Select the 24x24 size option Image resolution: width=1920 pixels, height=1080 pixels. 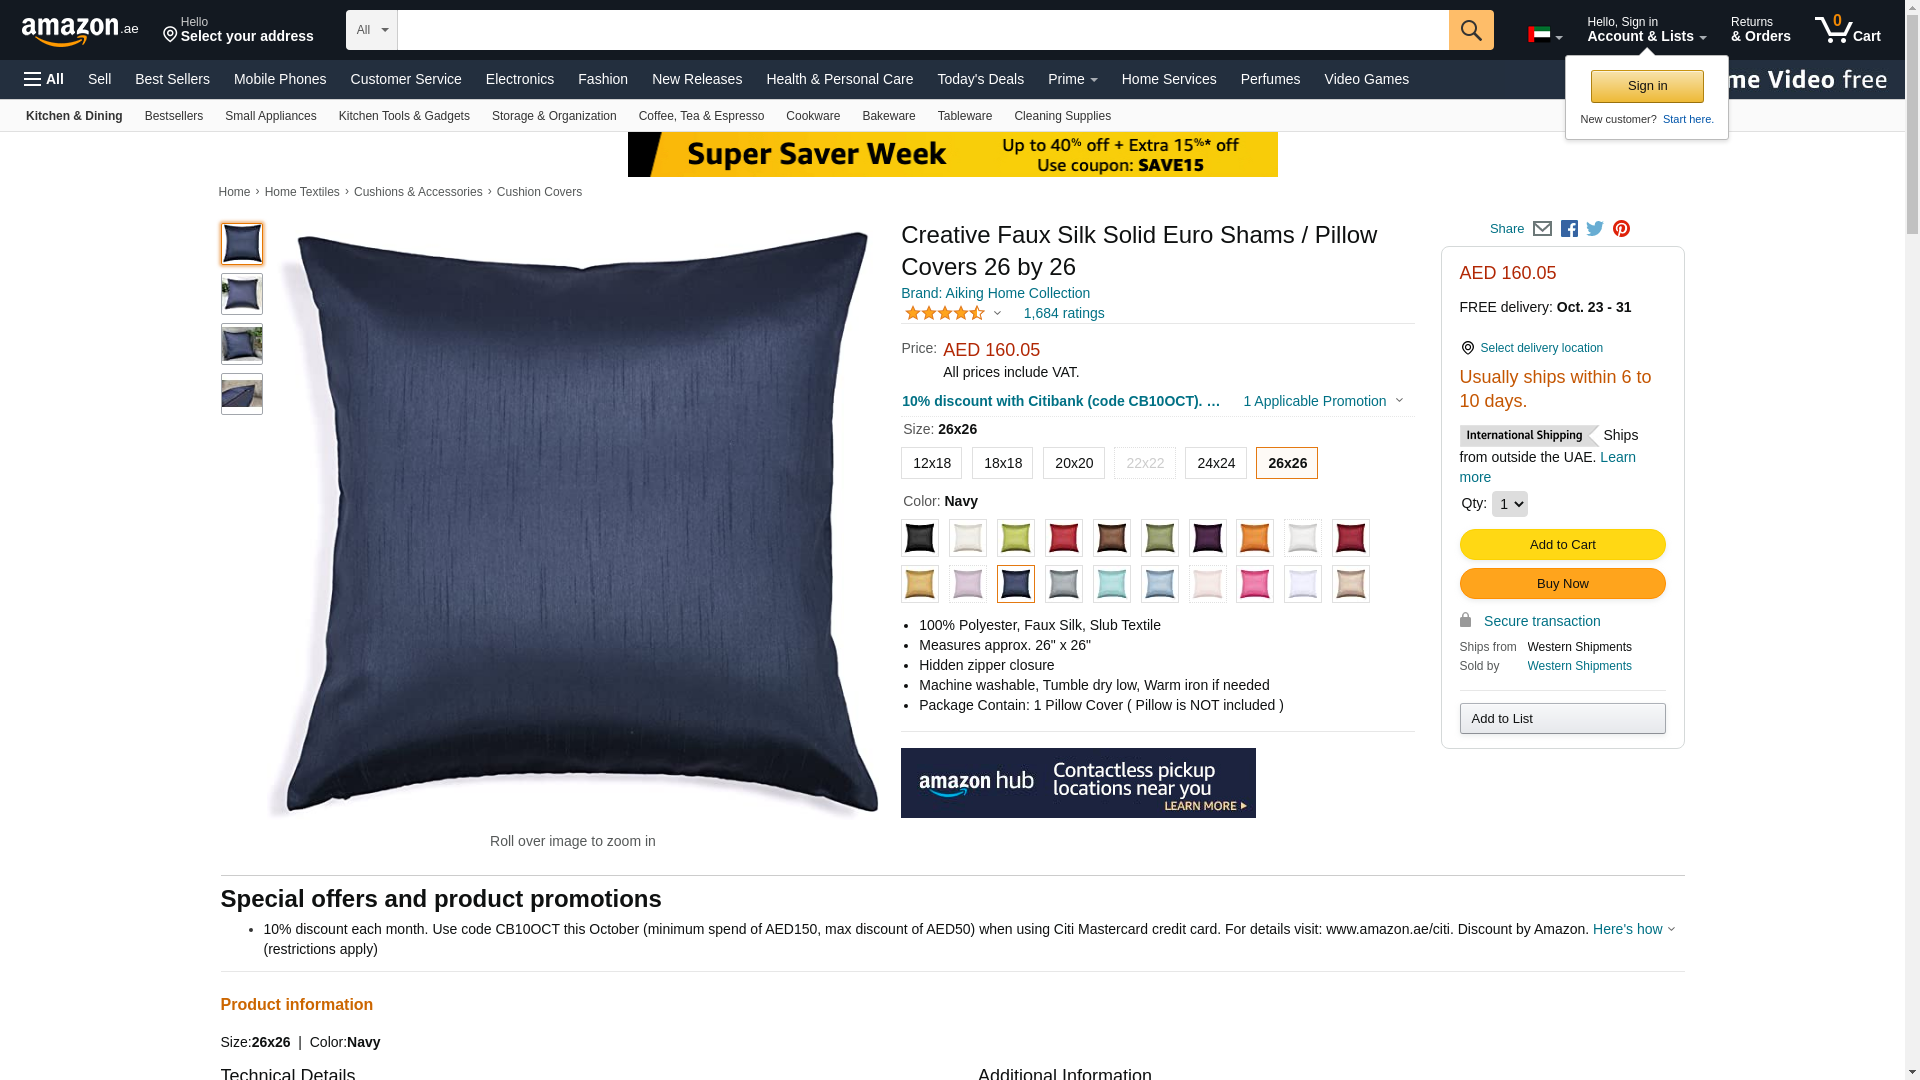tap(1216, 463)
